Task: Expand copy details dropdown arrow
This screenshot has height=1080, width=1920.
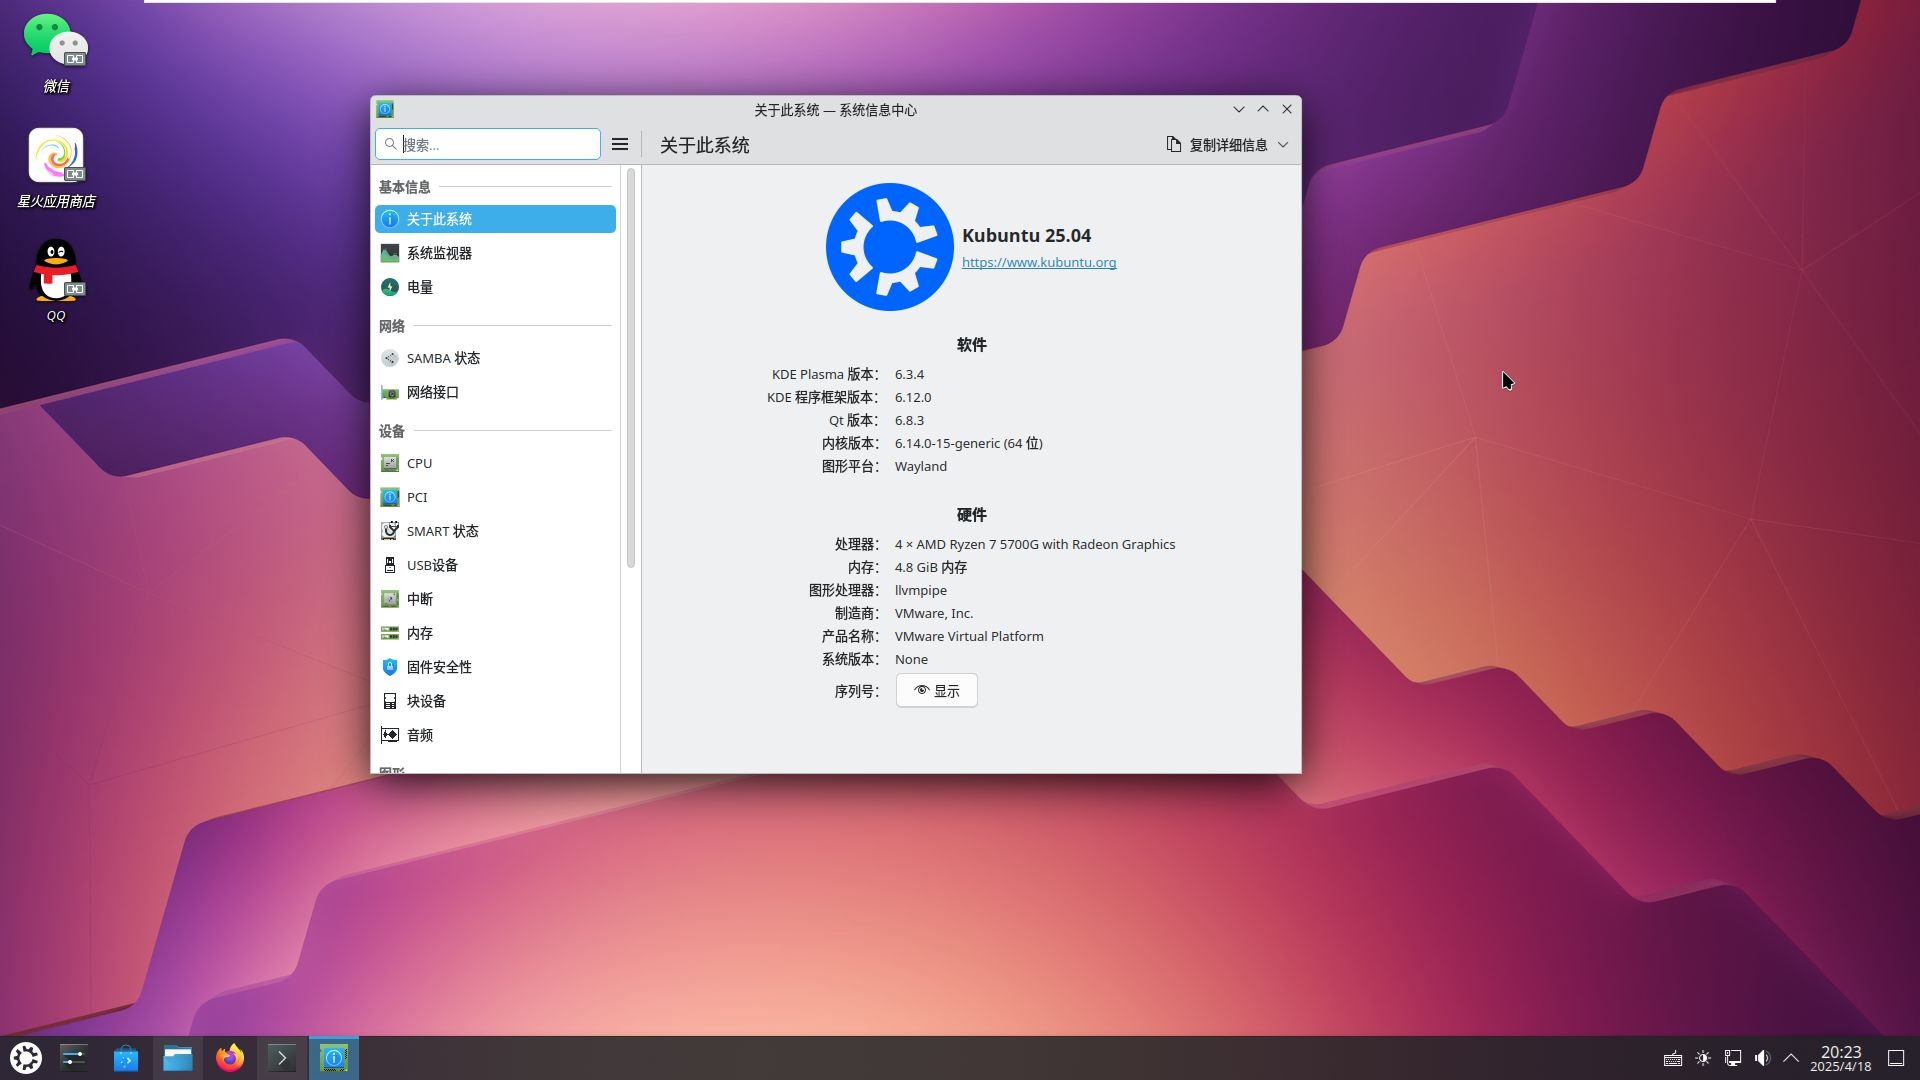Action: (x=1283, y=145)
